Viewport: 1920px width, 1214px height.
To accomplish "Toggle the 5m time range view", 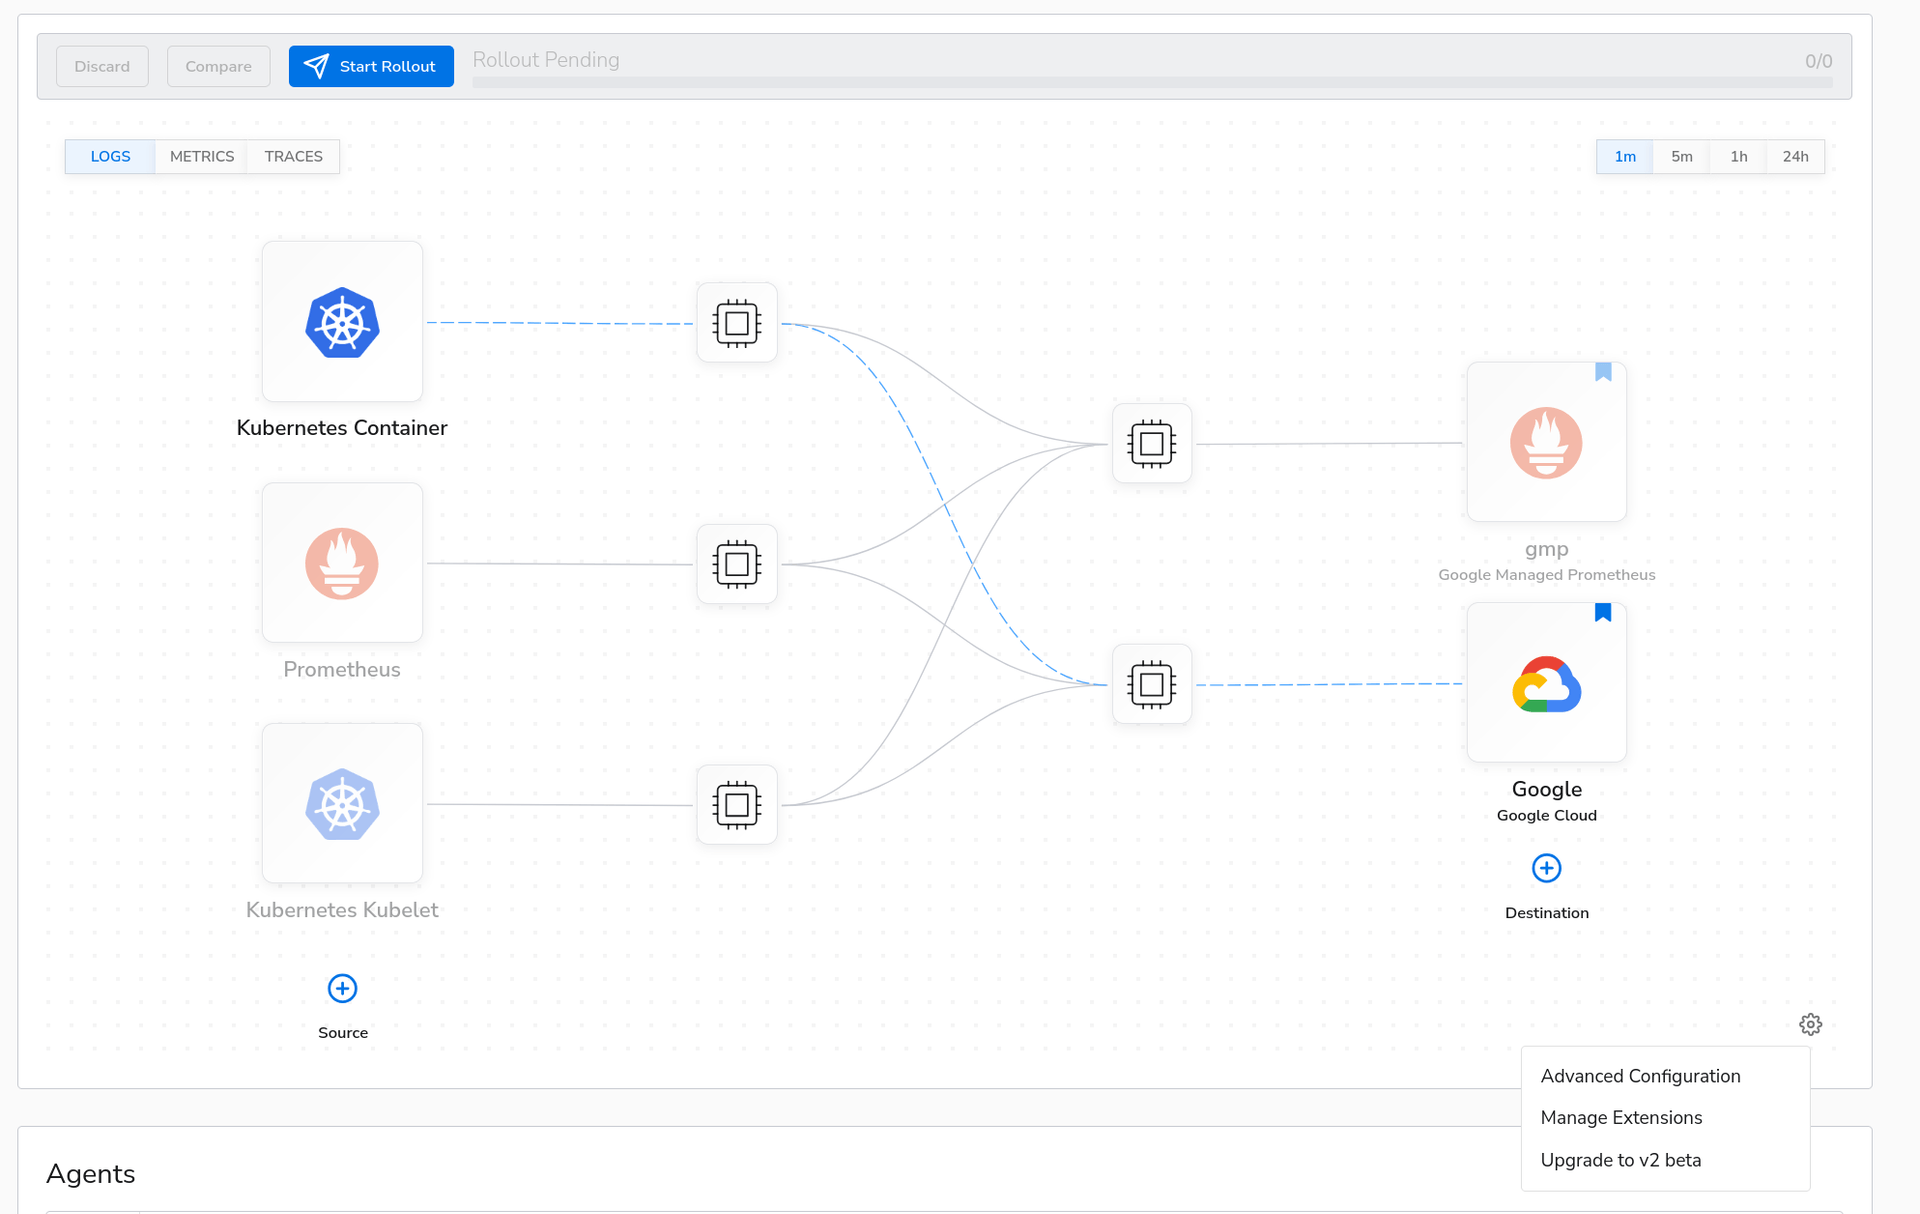I will click(1681, 157).
